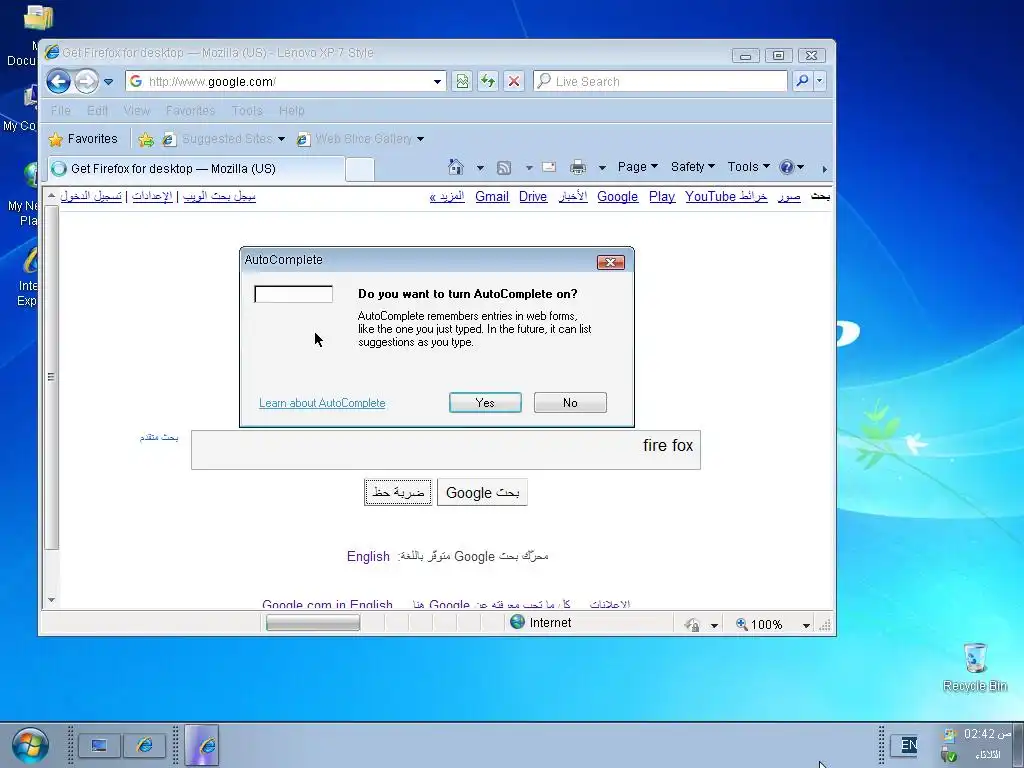Open the Tools command bar menu
Screen dimensions: 1024x768
(x=748, y=167)
